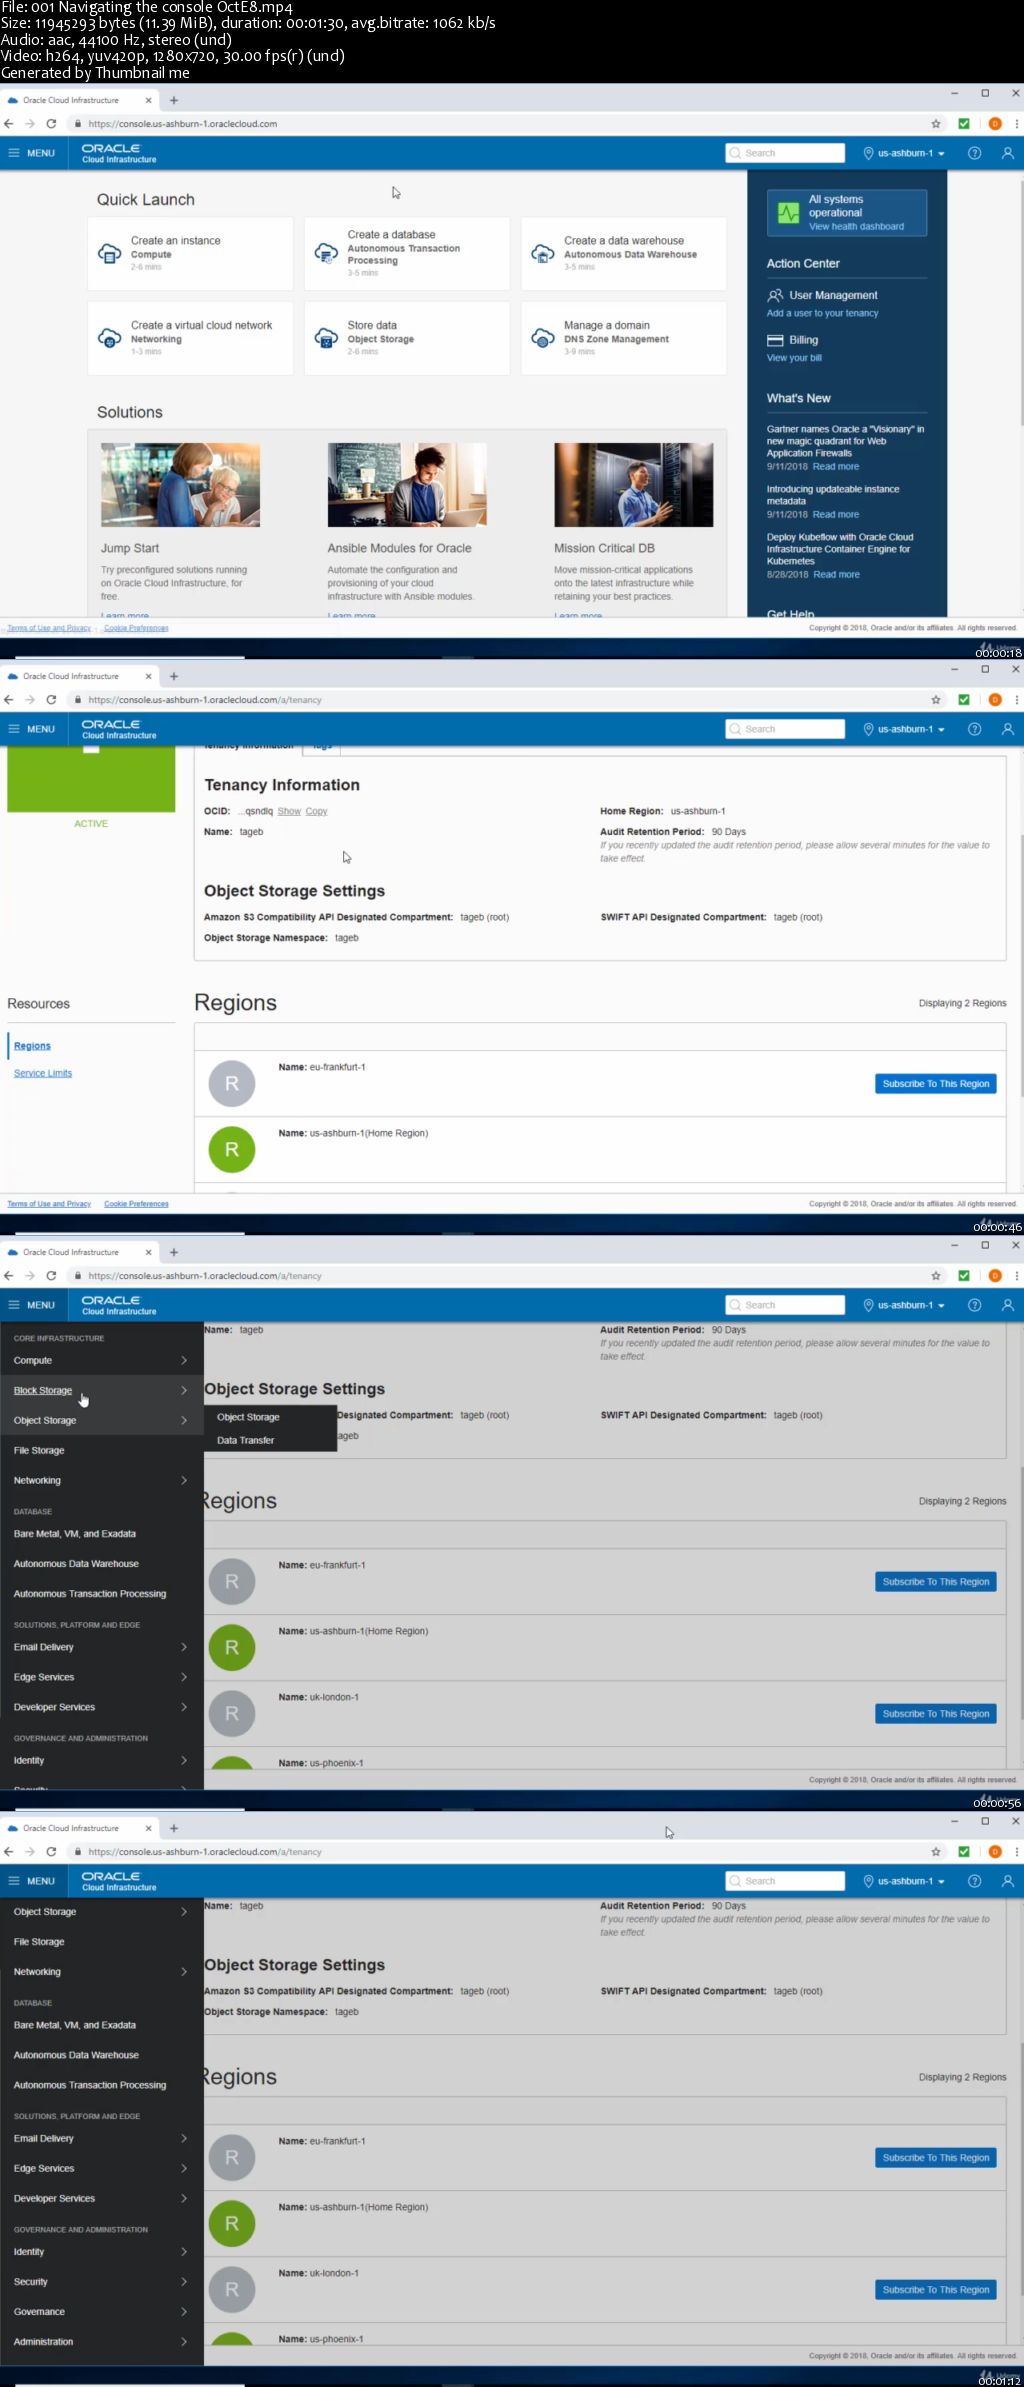Click the View your bill link
Viewport: 1024px width, 2387px height.
[794, 358]
